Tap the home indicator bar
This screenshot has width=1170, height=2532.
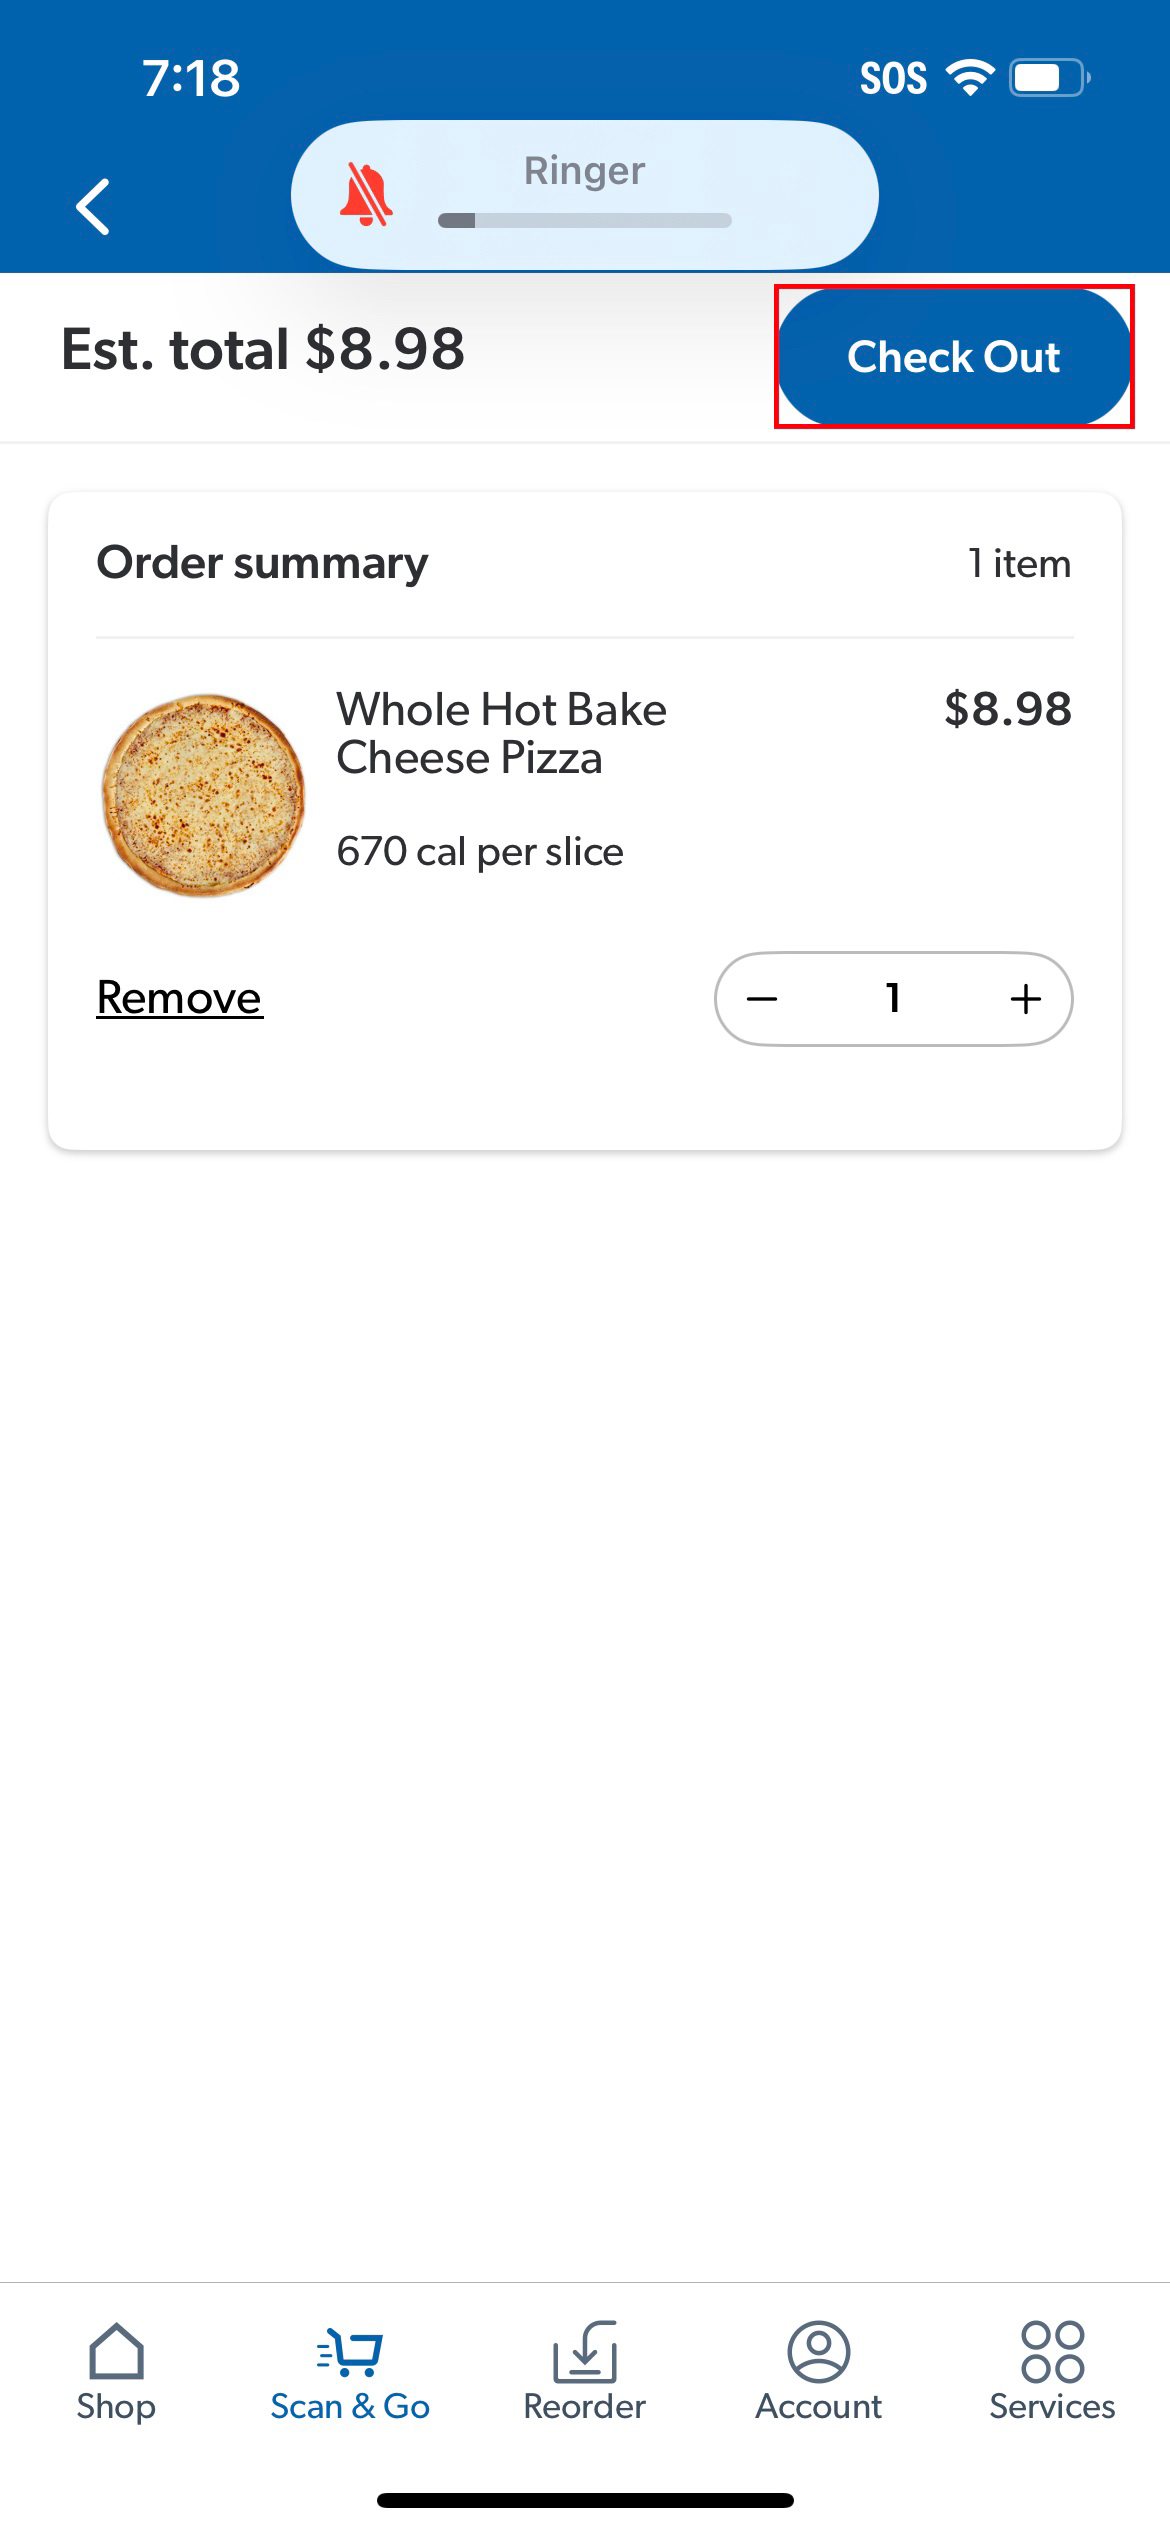(x=584, y=2500)
